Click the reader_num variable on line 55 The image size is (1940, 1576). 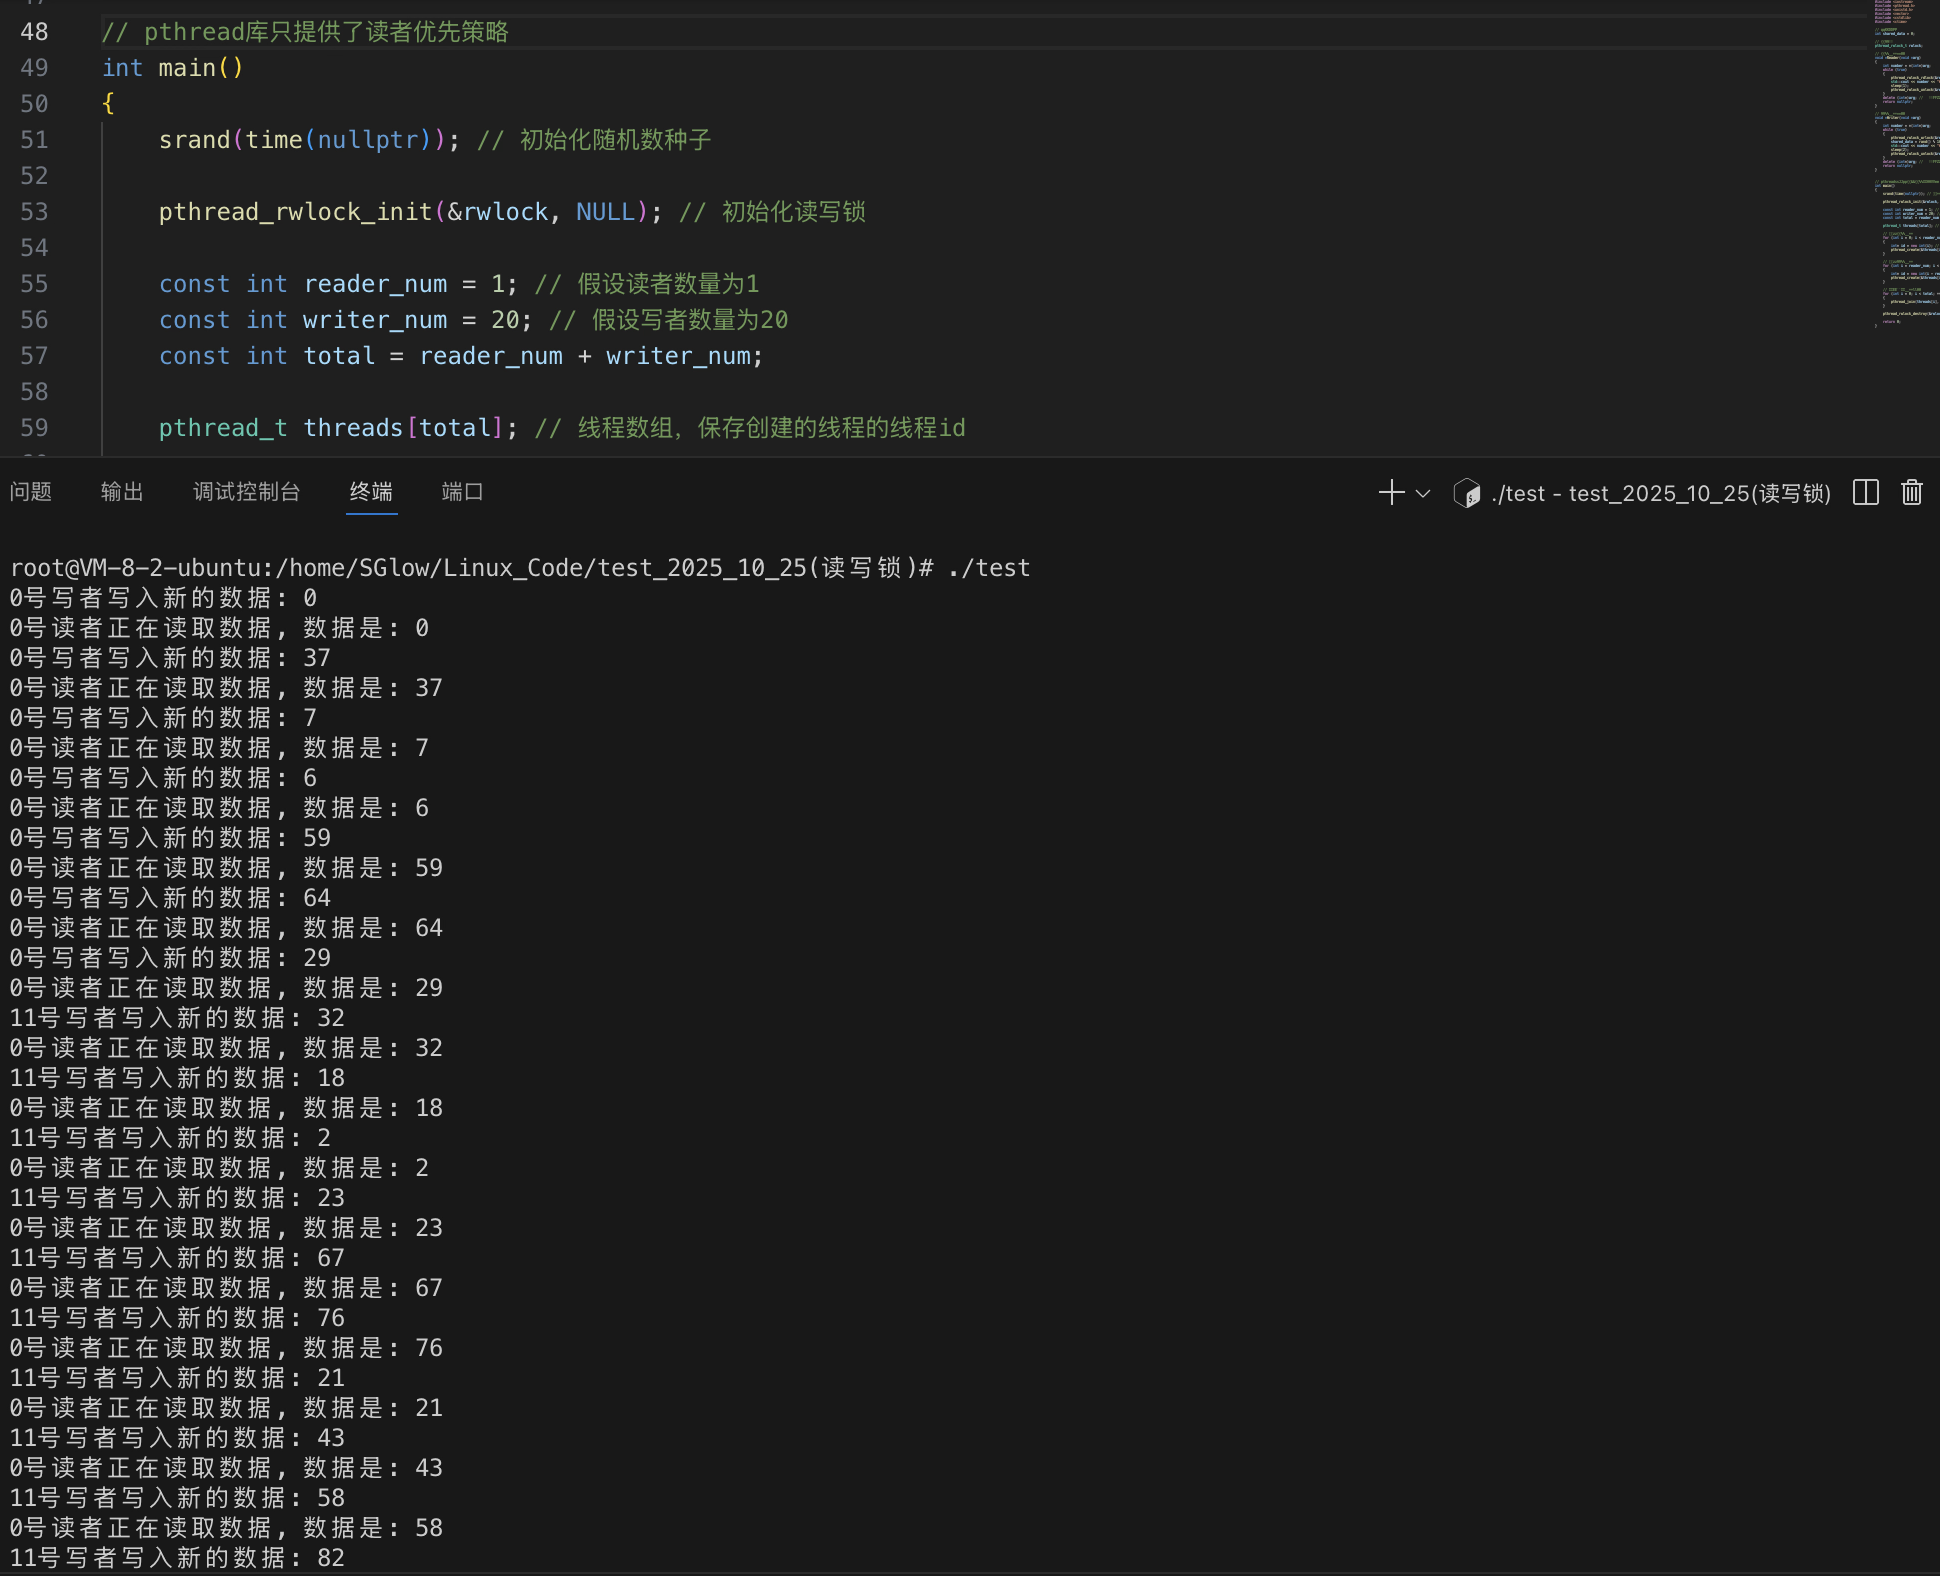[375, 284]
